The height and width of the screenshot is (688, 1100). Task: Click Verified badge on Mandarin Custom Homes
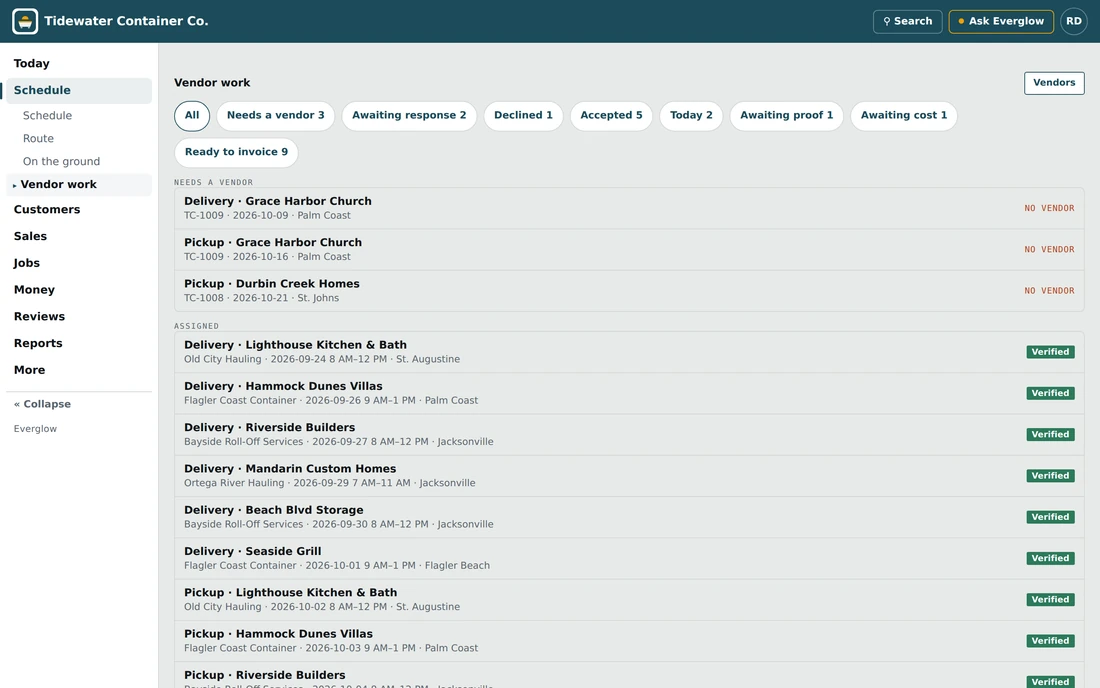pos(1050,475)
